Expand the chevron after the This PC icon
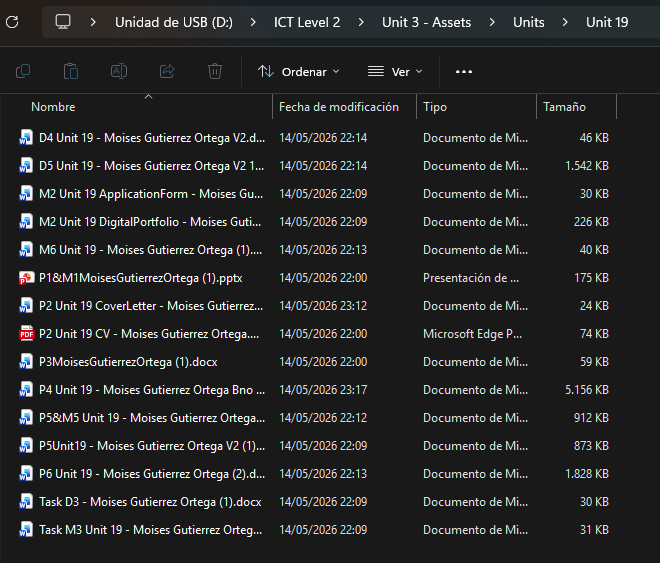The height and width of the screenshot is (563, 660). 93,22
